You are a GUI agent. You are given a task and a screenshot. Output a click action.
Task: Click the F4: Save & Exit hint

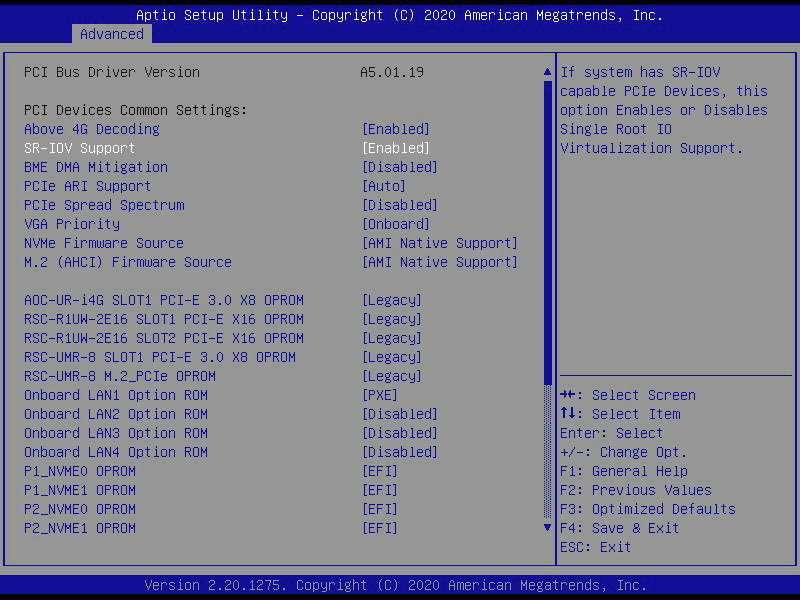[x=619, y=528]
